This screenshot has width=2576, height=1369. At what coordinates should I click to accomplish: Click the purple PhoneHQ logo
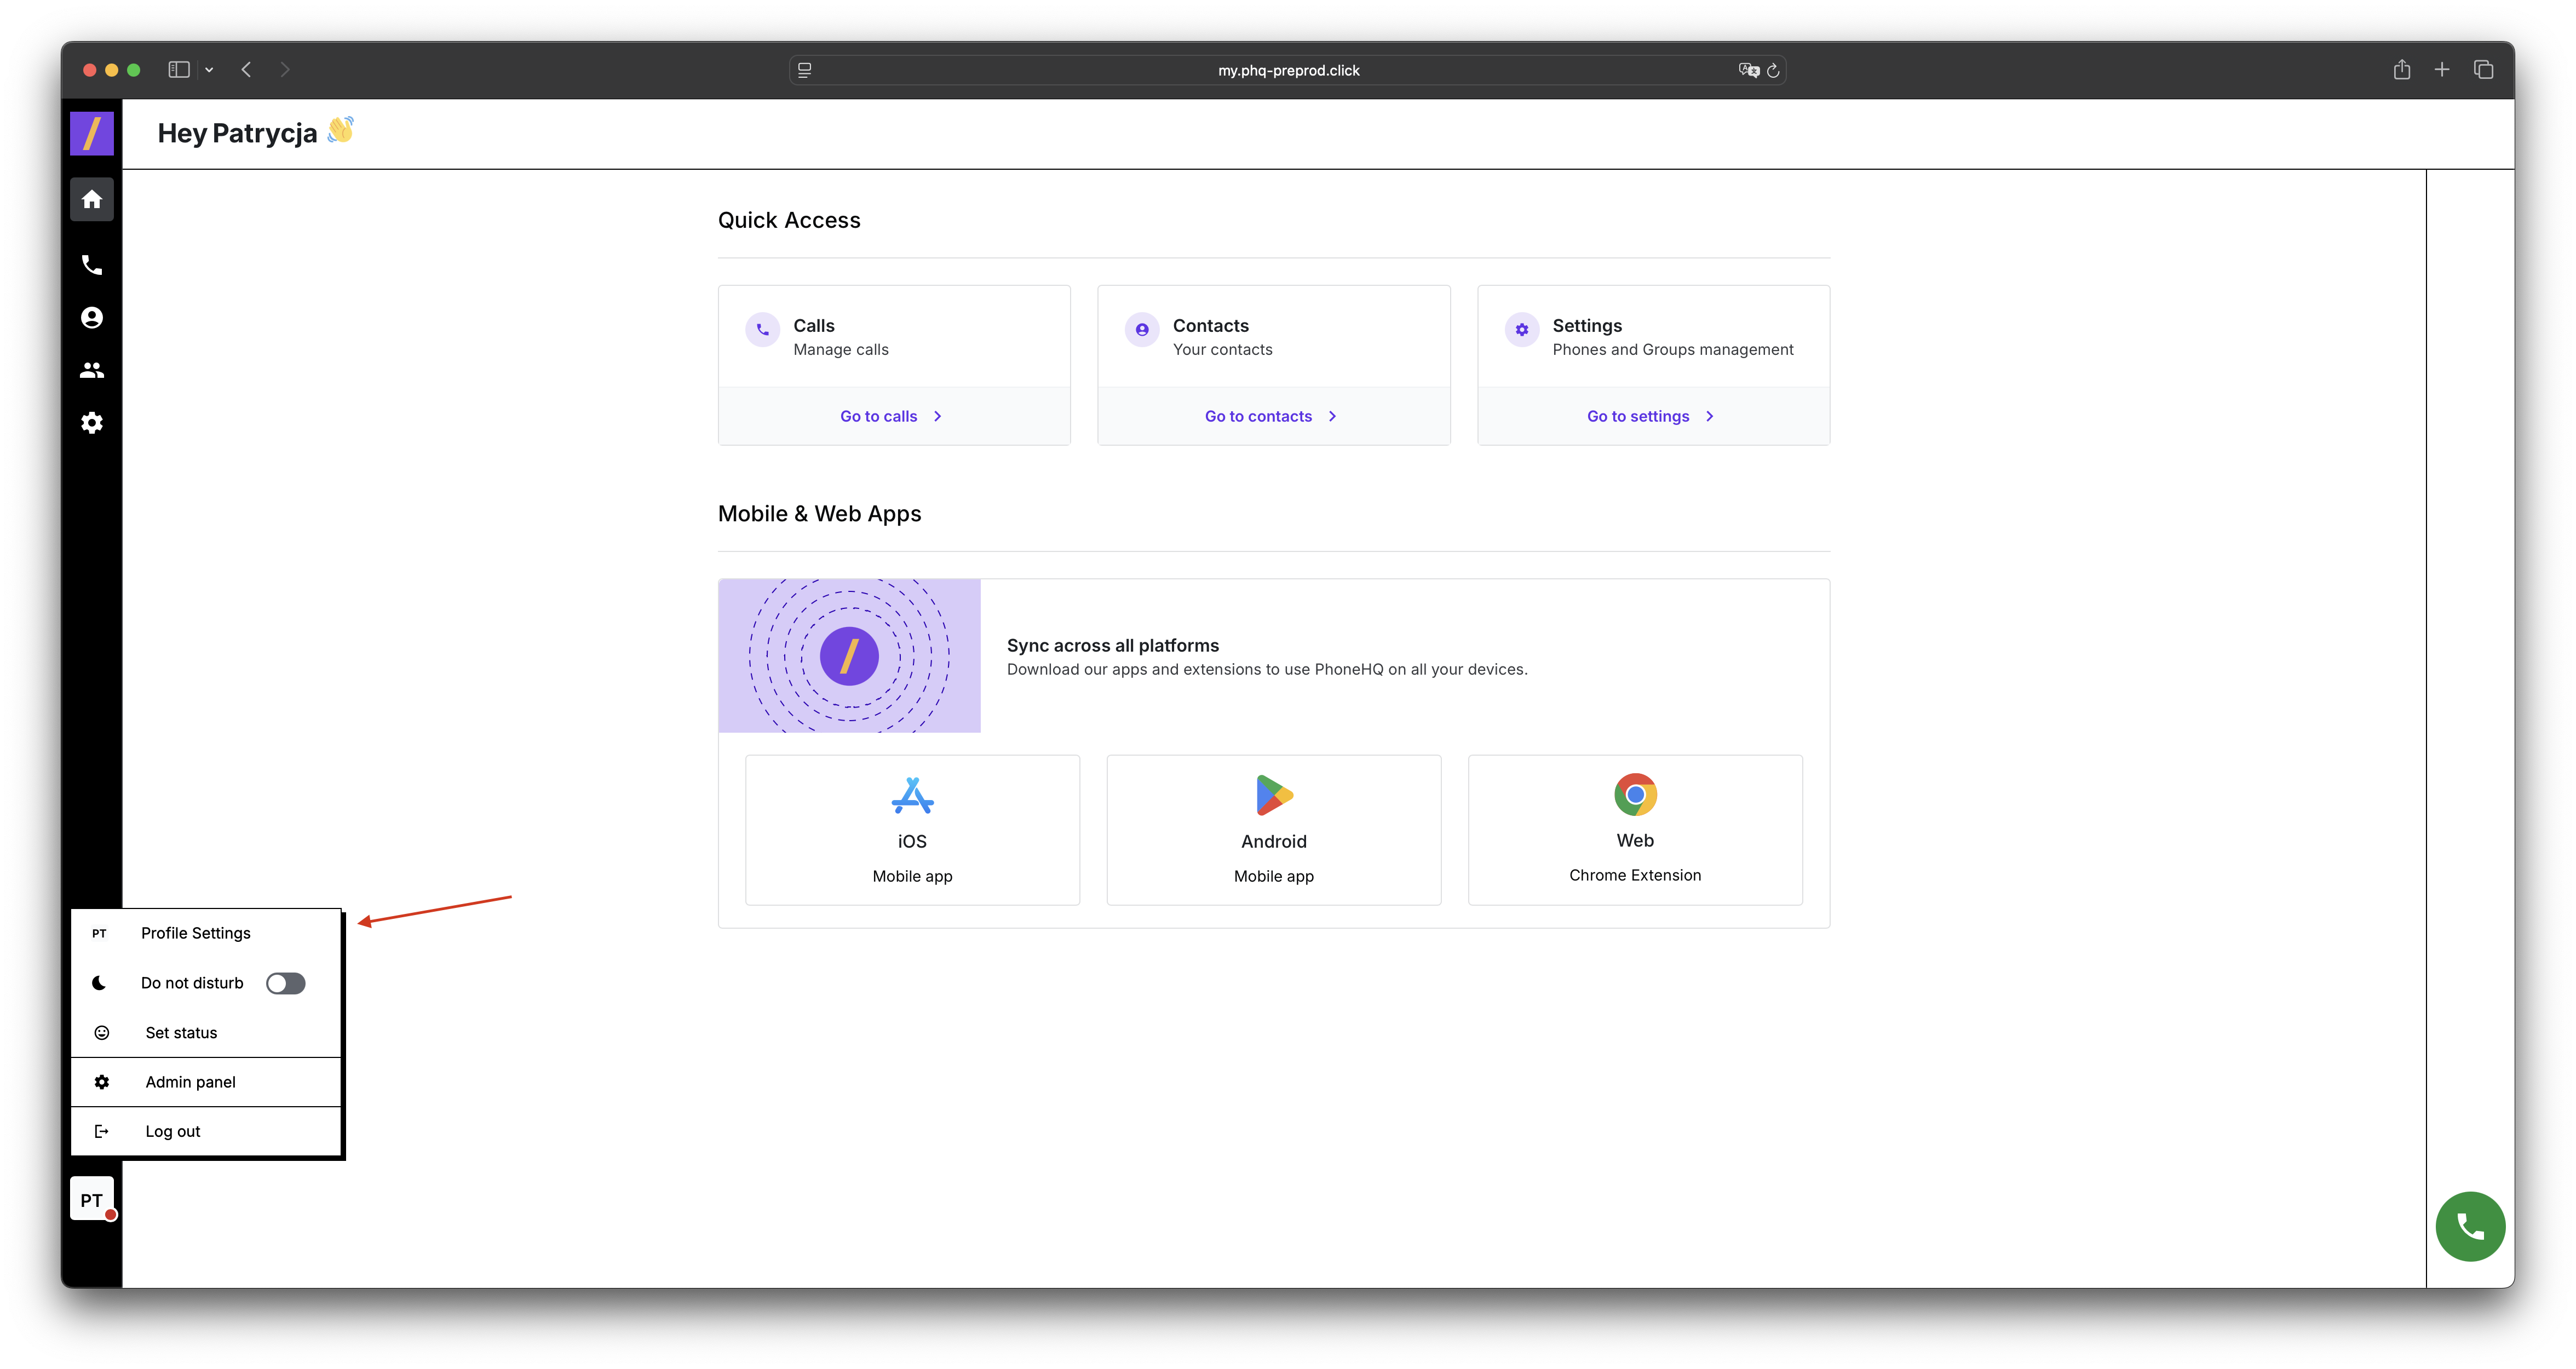point(91,133)
